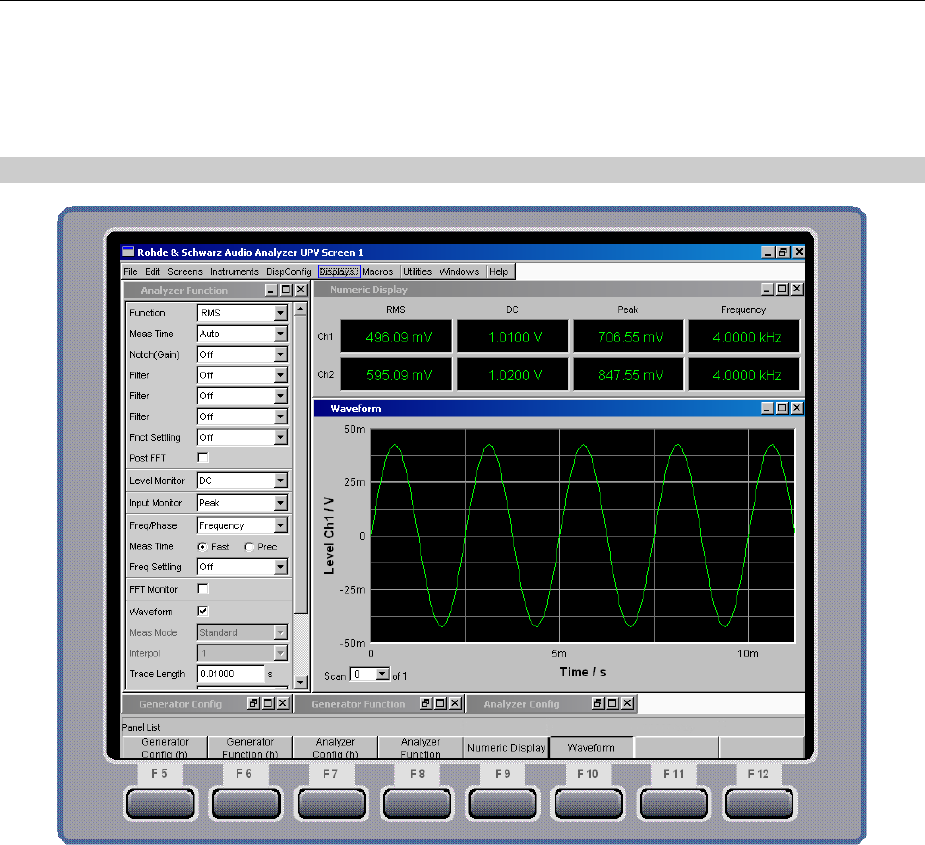Push the F7 hardware key

[332, 804]
